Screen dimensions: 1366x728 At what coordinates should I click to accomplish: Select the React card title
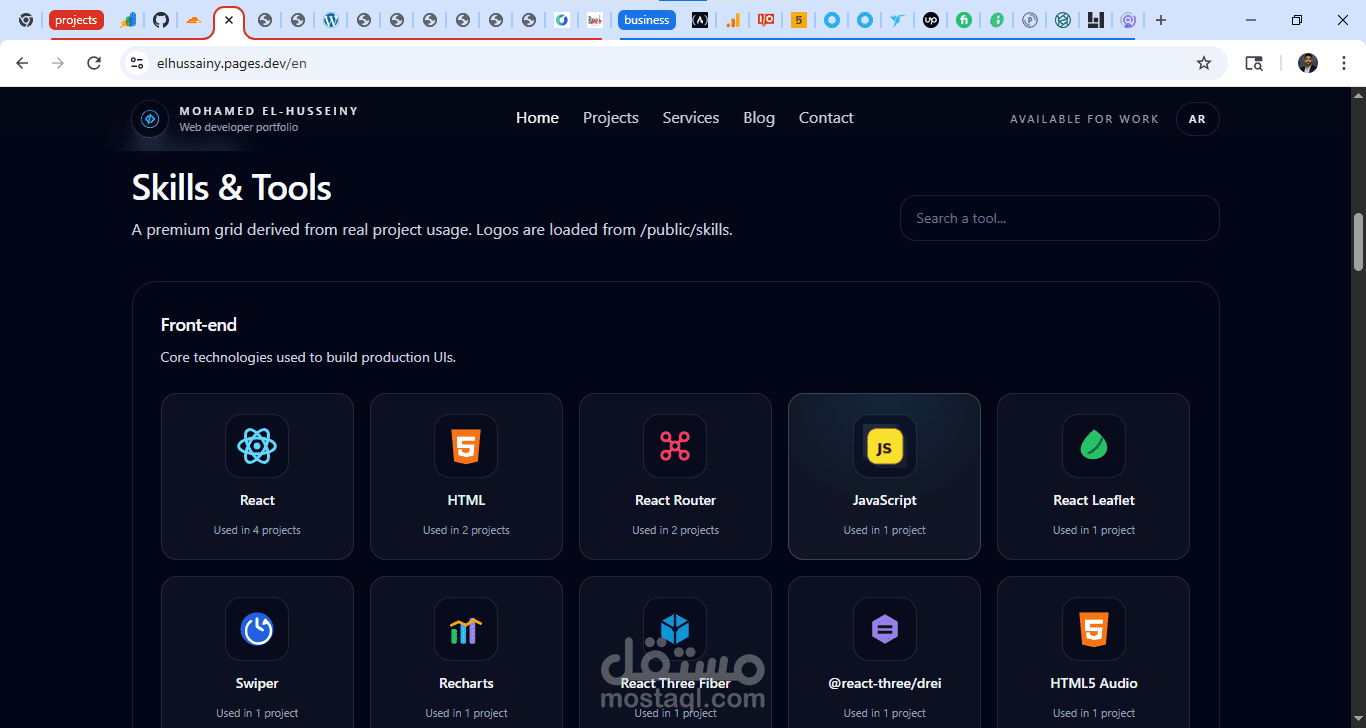coord(257,500)
